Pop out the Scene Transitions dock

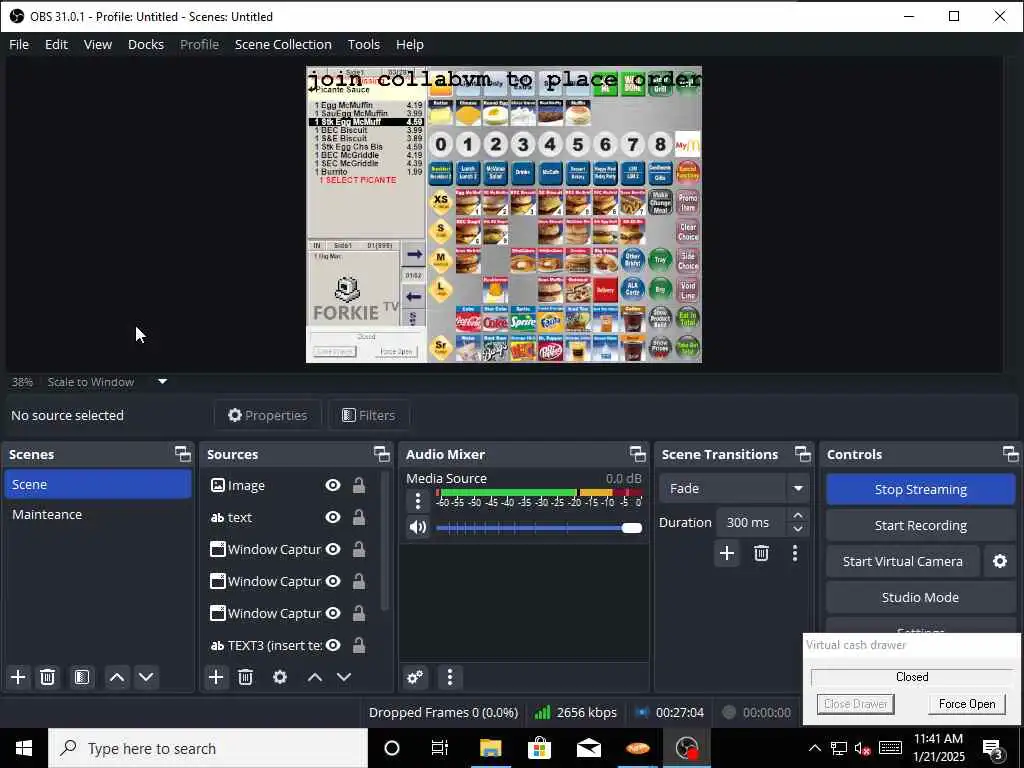tap(803, 454)
